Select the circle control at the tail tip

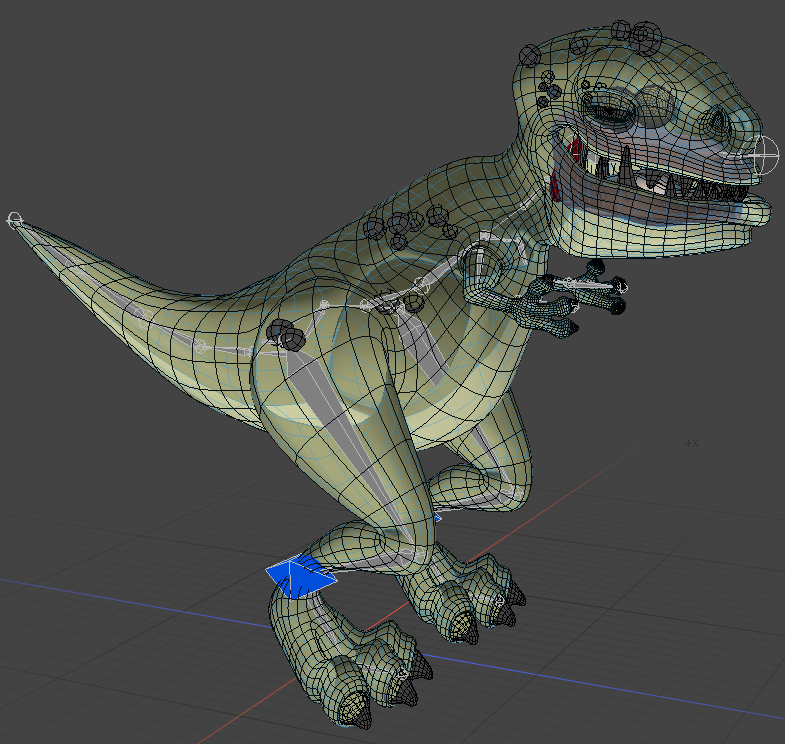[x=14, y=219]
